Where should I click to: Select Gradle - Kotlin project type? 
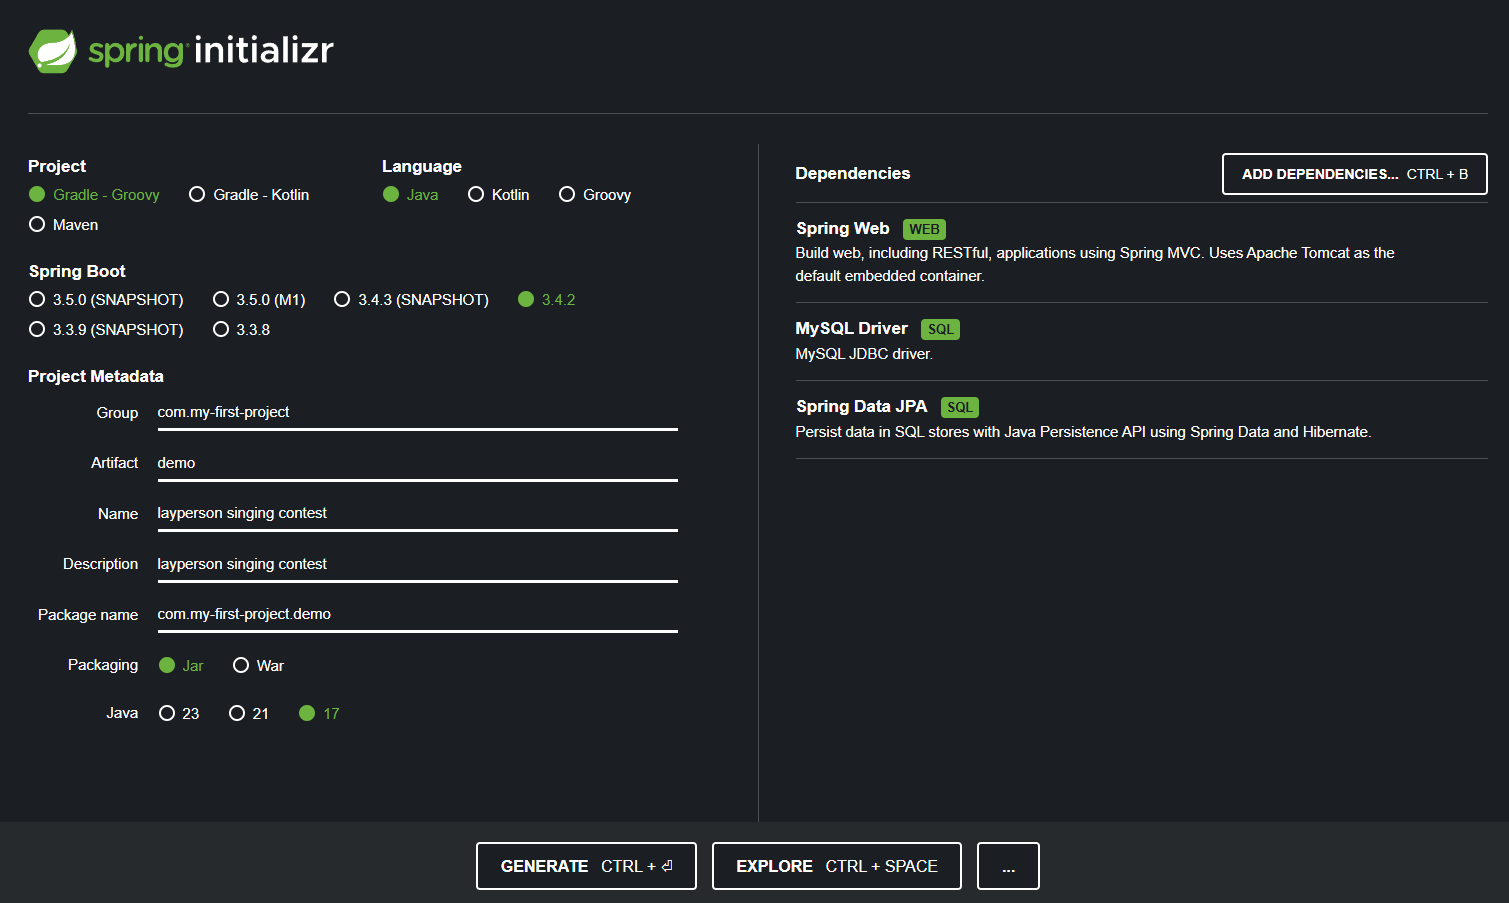[249, 195]
